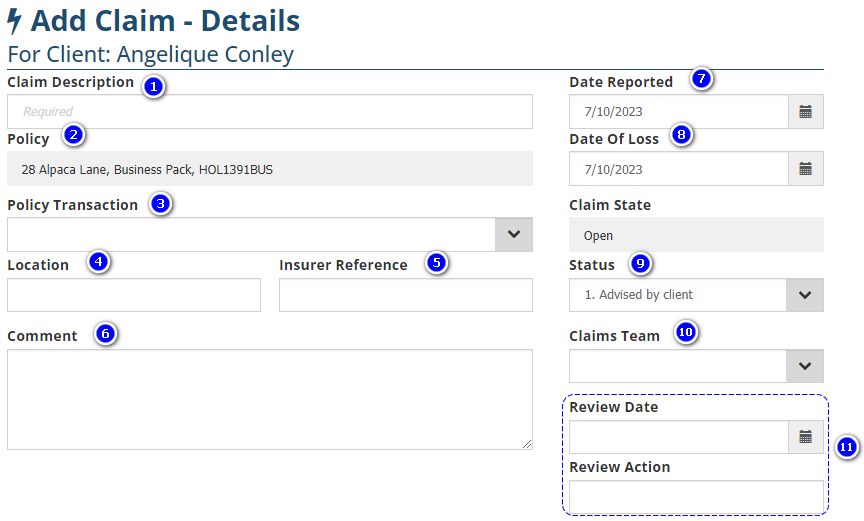
Task: Click the lightning bolt icon beside Add Claim
Action: click(x=15, y=20)
